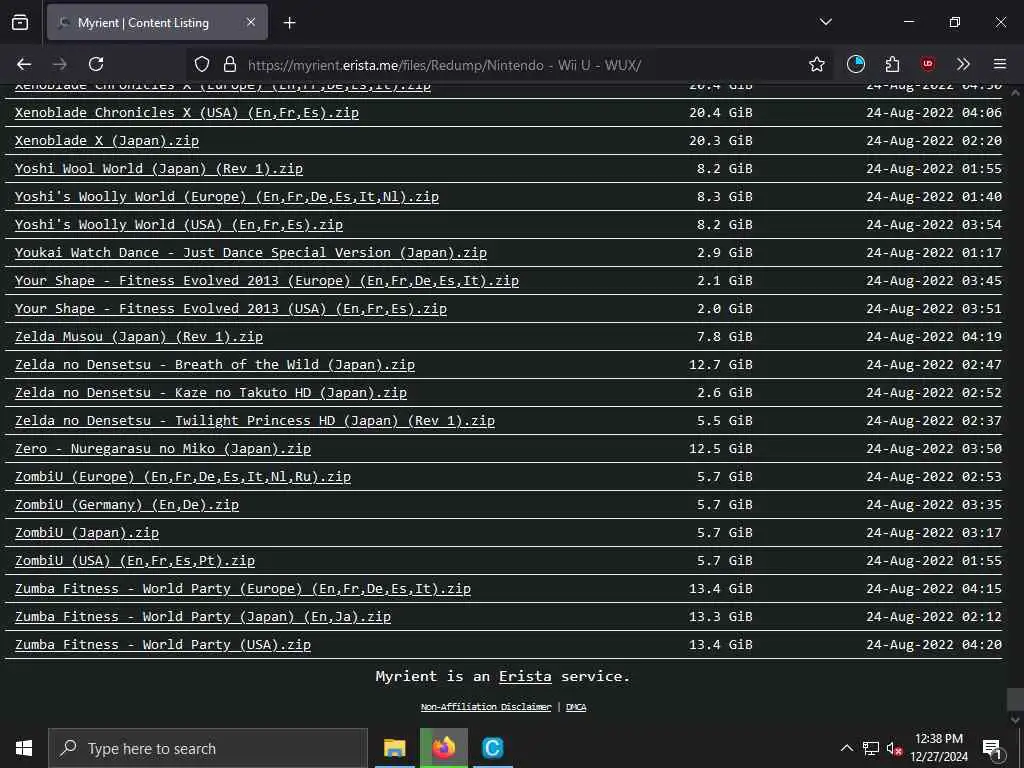Click the Firefox taskbar icon
This screenshot has height=768, width=1024.
(x=443, y=748)
